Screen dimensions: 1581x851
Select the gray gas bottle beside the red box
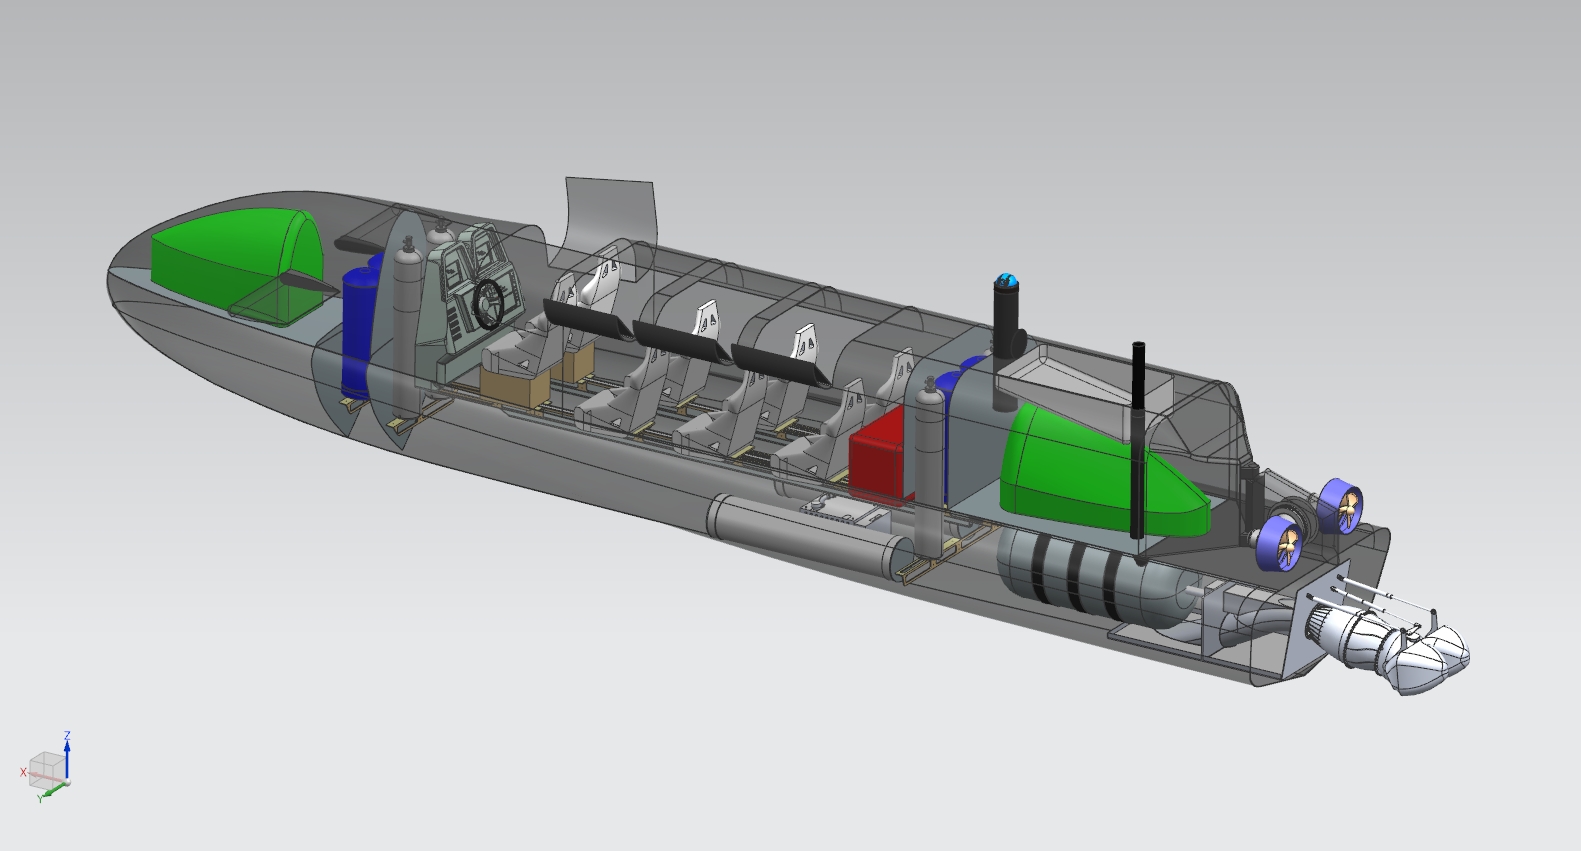(928, 450)
